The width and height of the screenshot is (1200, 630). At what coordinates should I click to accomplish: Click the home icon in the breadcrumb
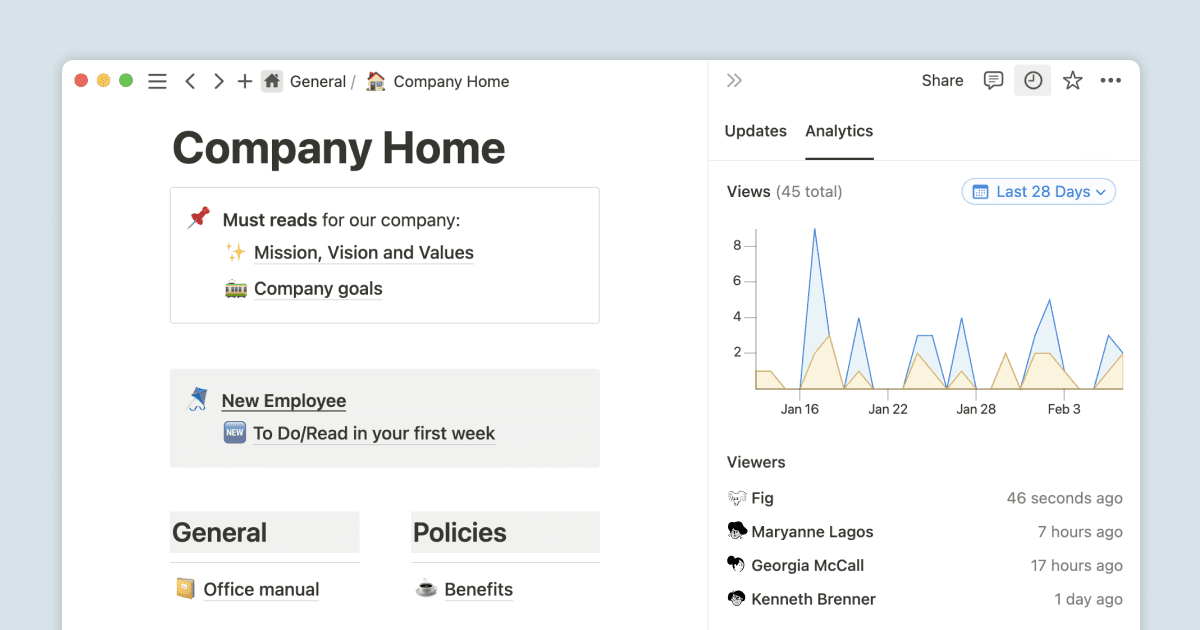click(x=271, y=81)
